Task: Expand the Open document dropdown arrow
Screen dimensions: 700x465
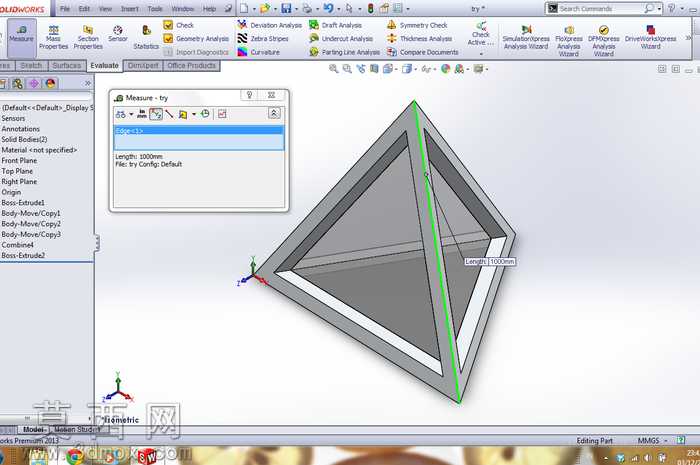Action: coord(275,9)
